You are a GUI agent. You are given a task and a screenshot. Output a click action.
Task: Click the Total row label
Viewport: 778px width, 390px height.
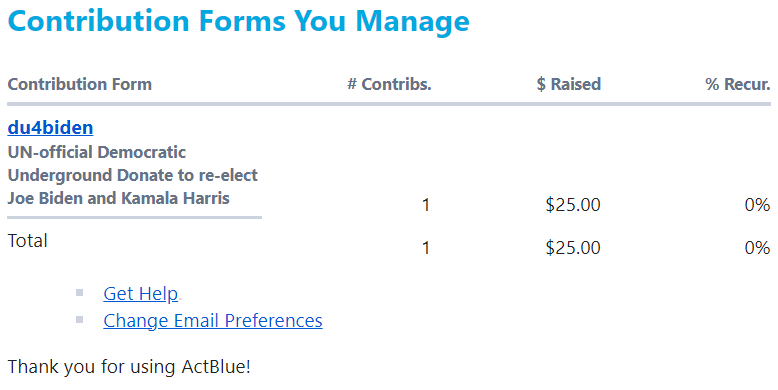tap(27, 241)
